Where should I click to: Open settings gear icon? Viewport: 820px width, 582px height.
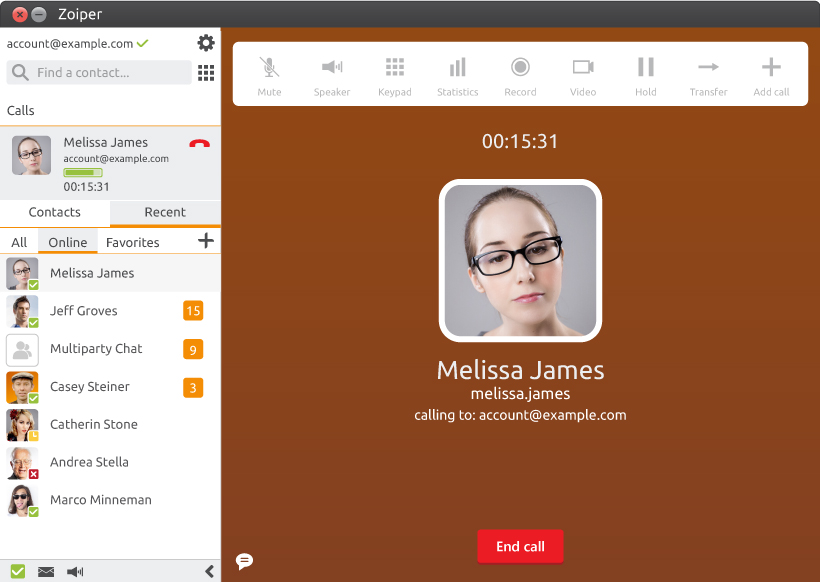[x=206, y=43]
